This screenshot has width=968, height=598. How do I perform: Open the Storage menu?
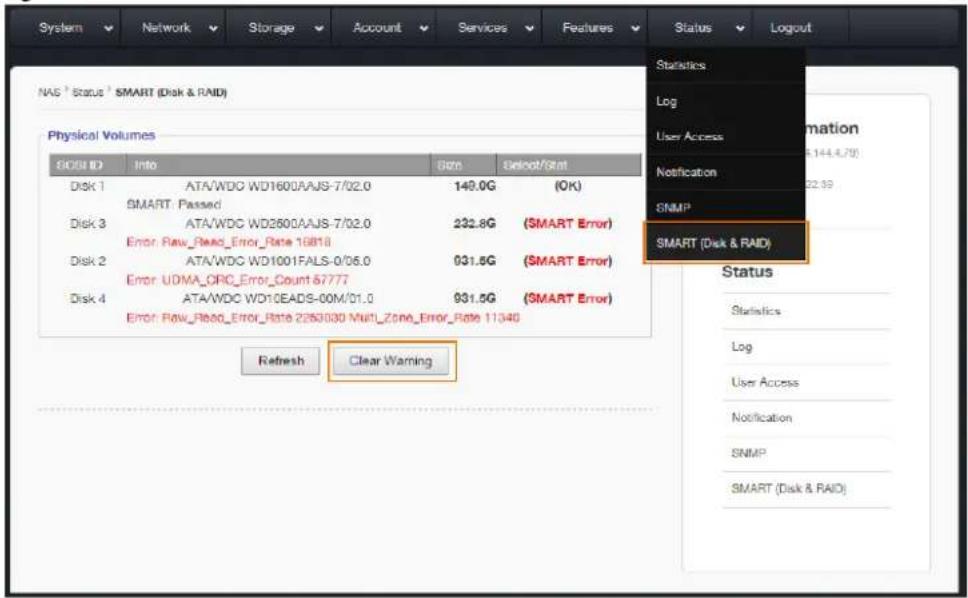pyautogui.click(x=271, y=28)
